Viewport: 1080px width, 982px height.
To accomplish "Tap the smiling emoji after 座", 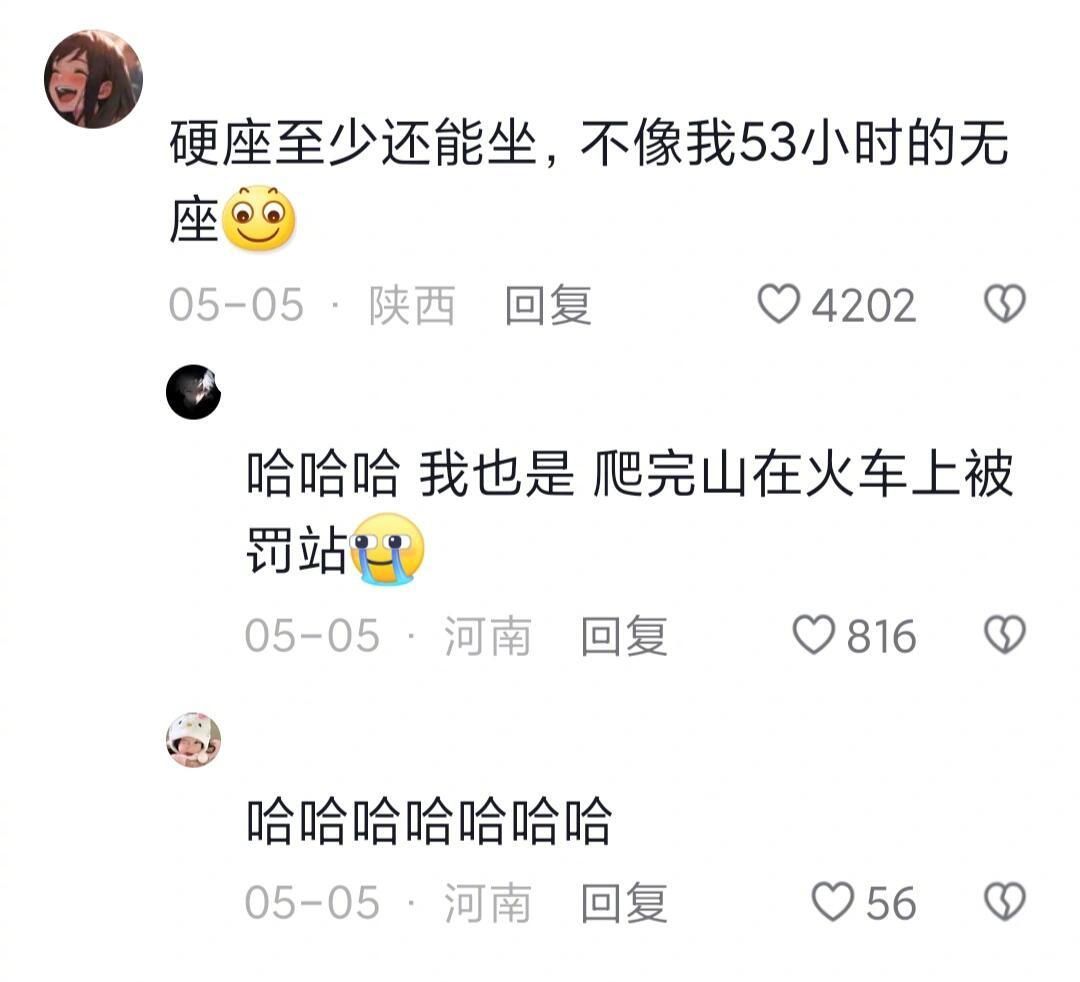I will click(x=258, y=218).
